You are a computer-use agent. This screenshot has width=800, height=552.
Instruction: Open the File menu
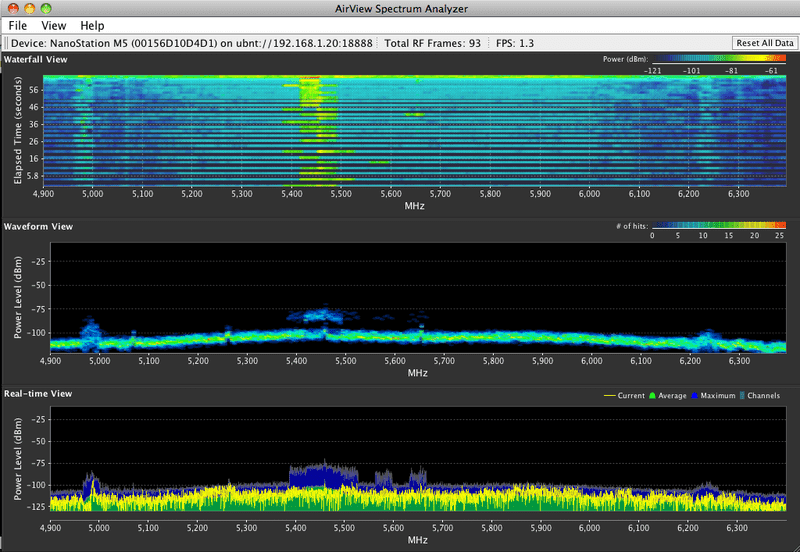click(x=17, y=25)
